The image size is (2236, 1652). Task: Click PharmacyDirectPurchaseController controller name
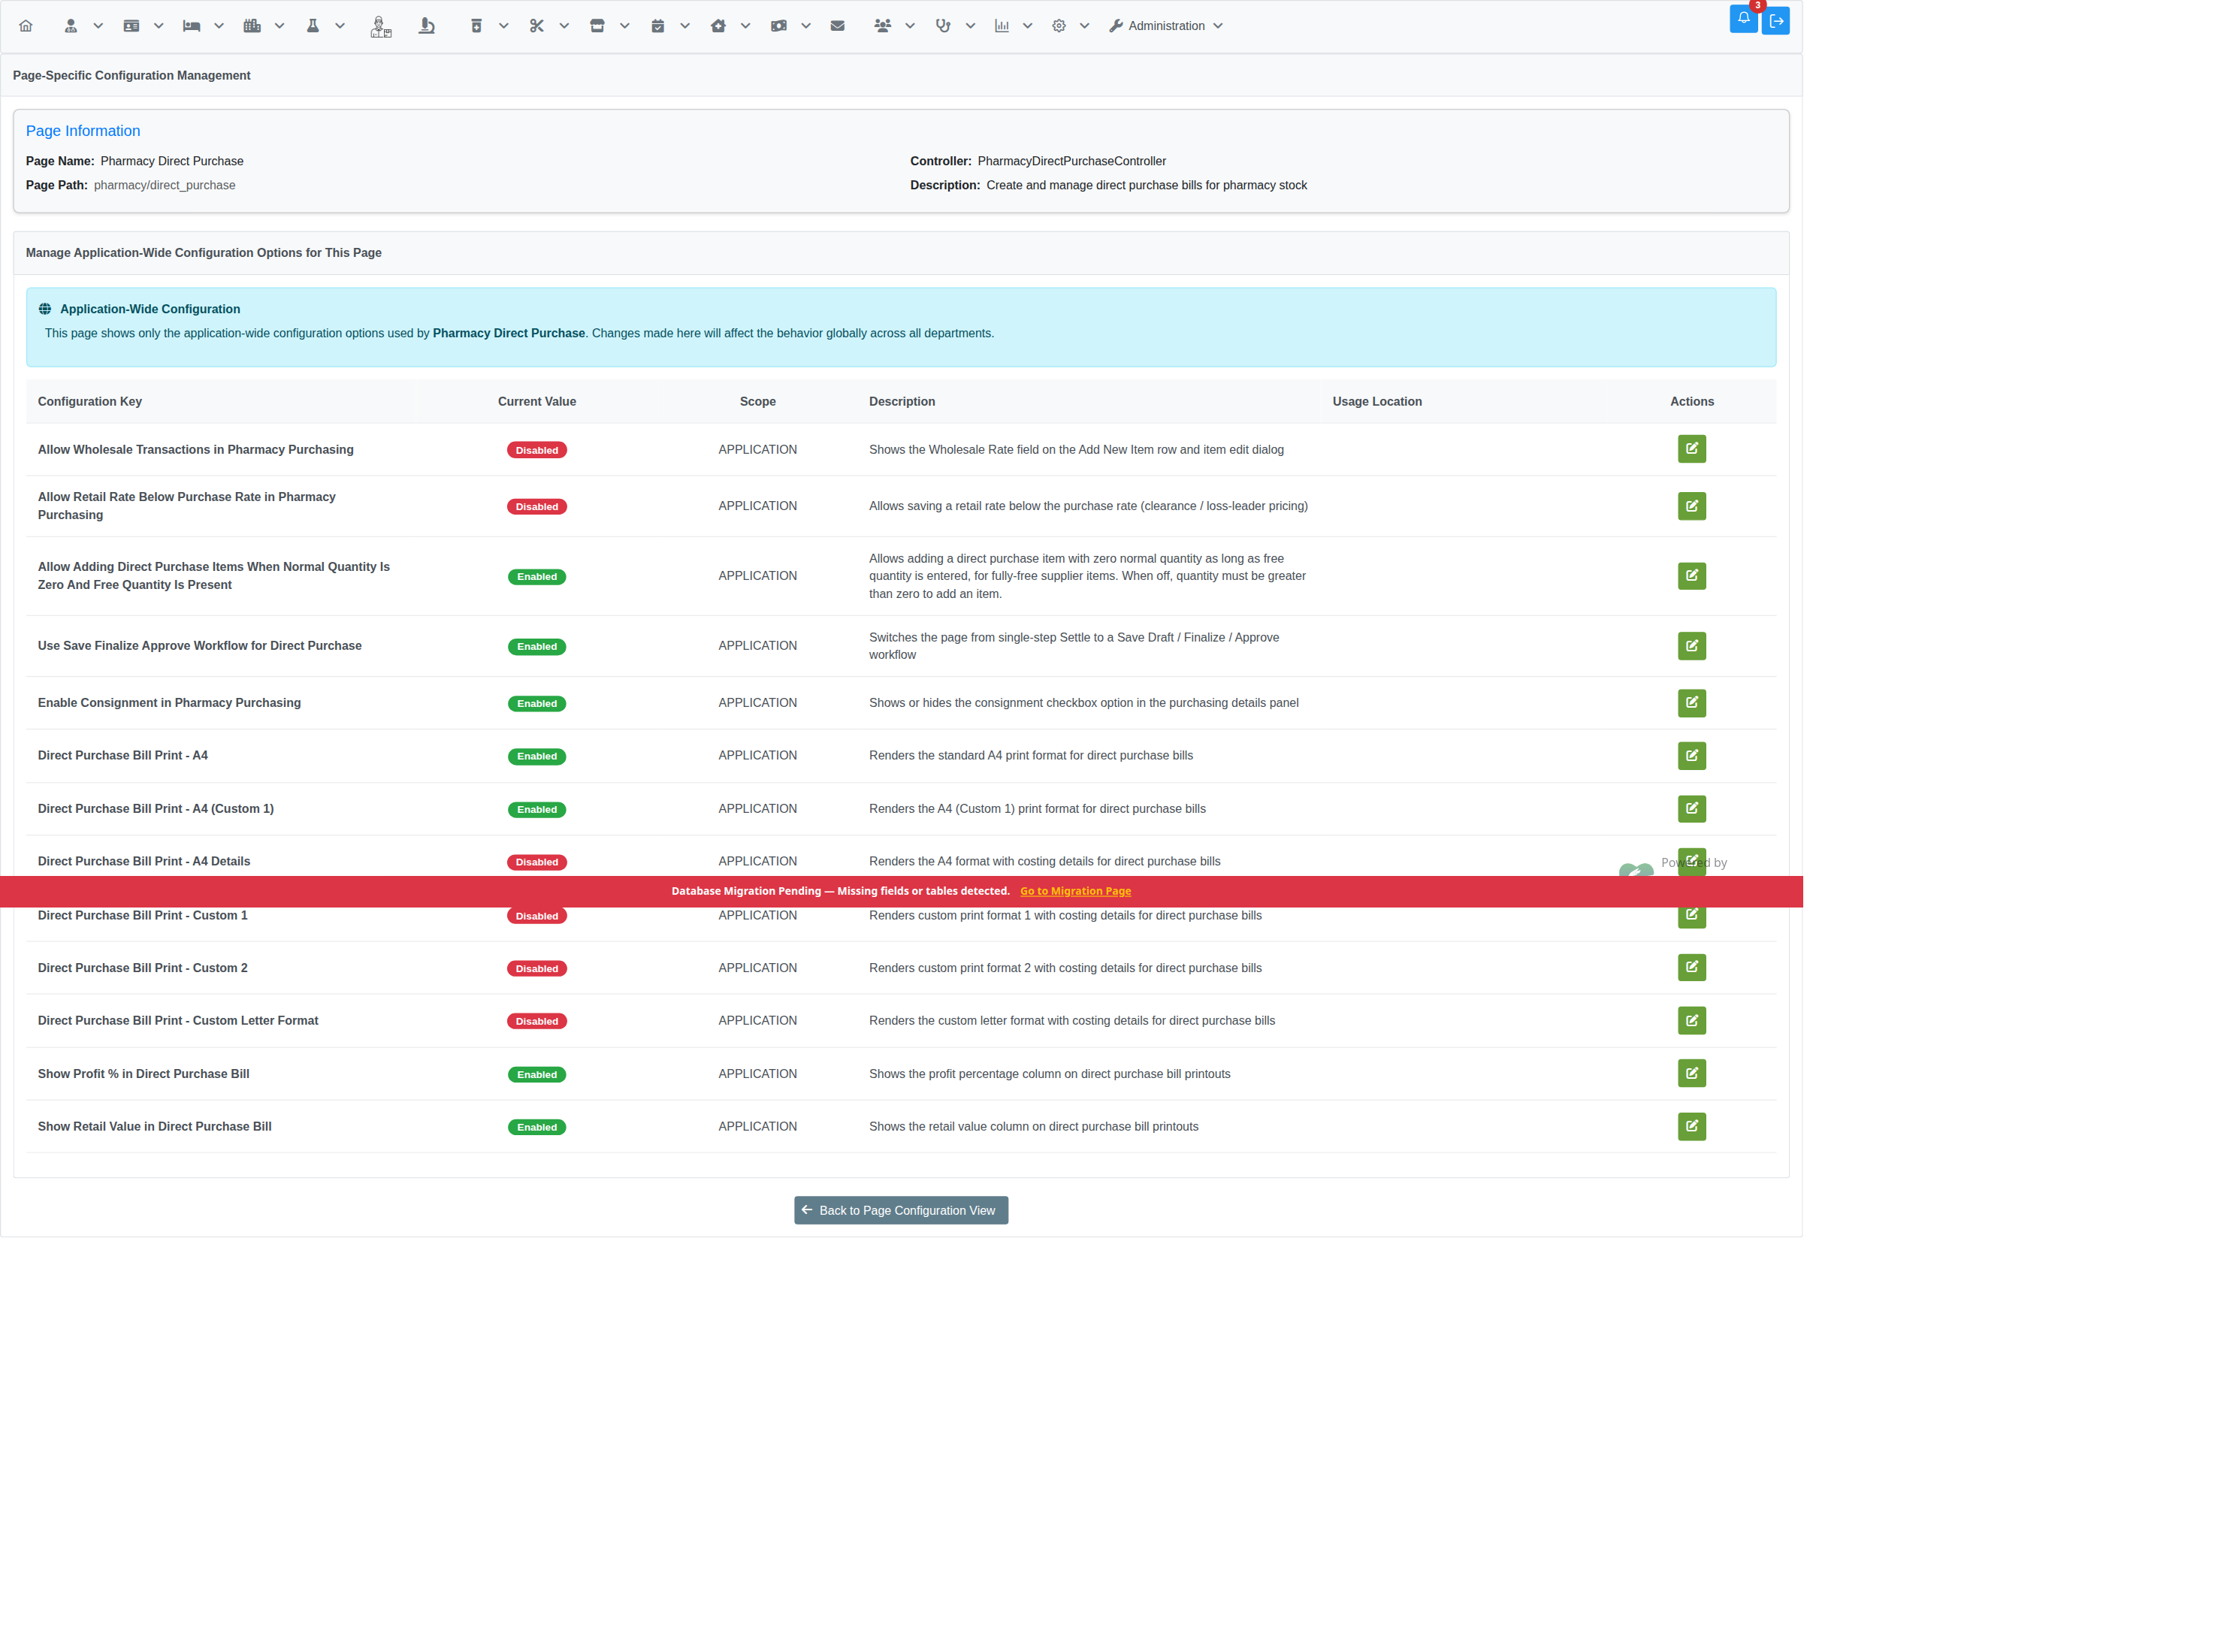pos(1072,161)
